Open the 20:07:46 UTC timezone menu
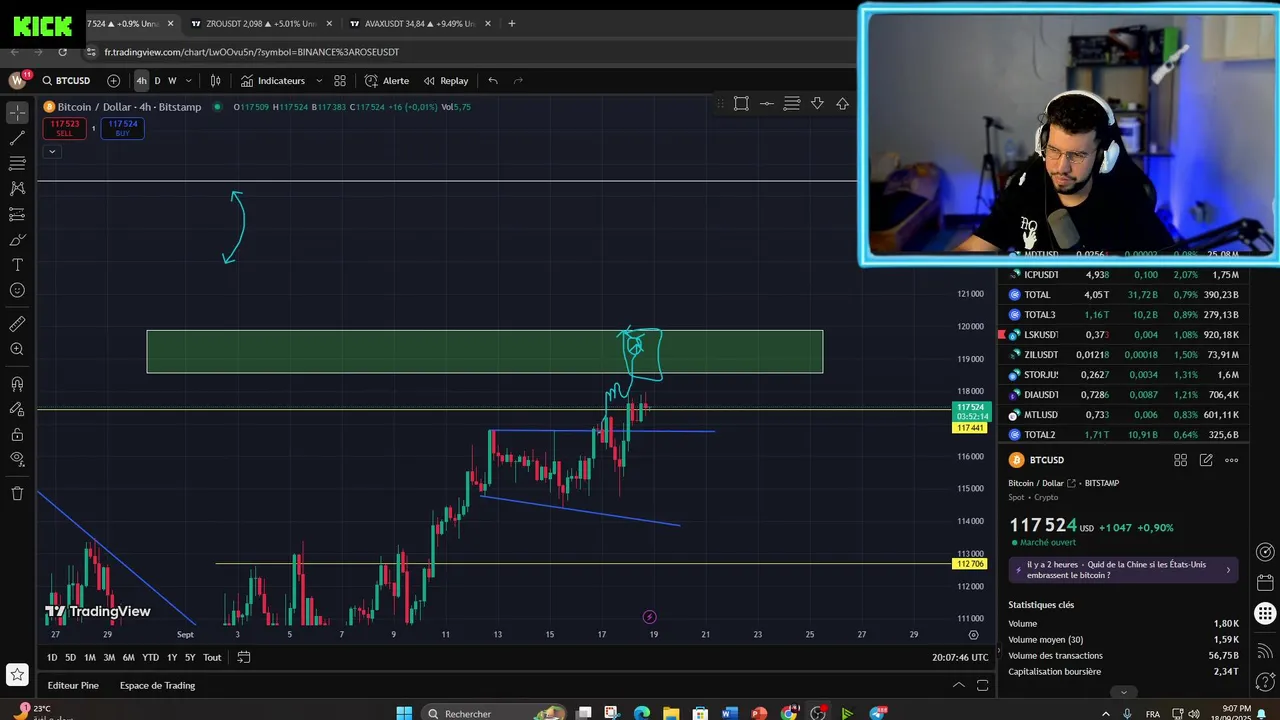 960,657
